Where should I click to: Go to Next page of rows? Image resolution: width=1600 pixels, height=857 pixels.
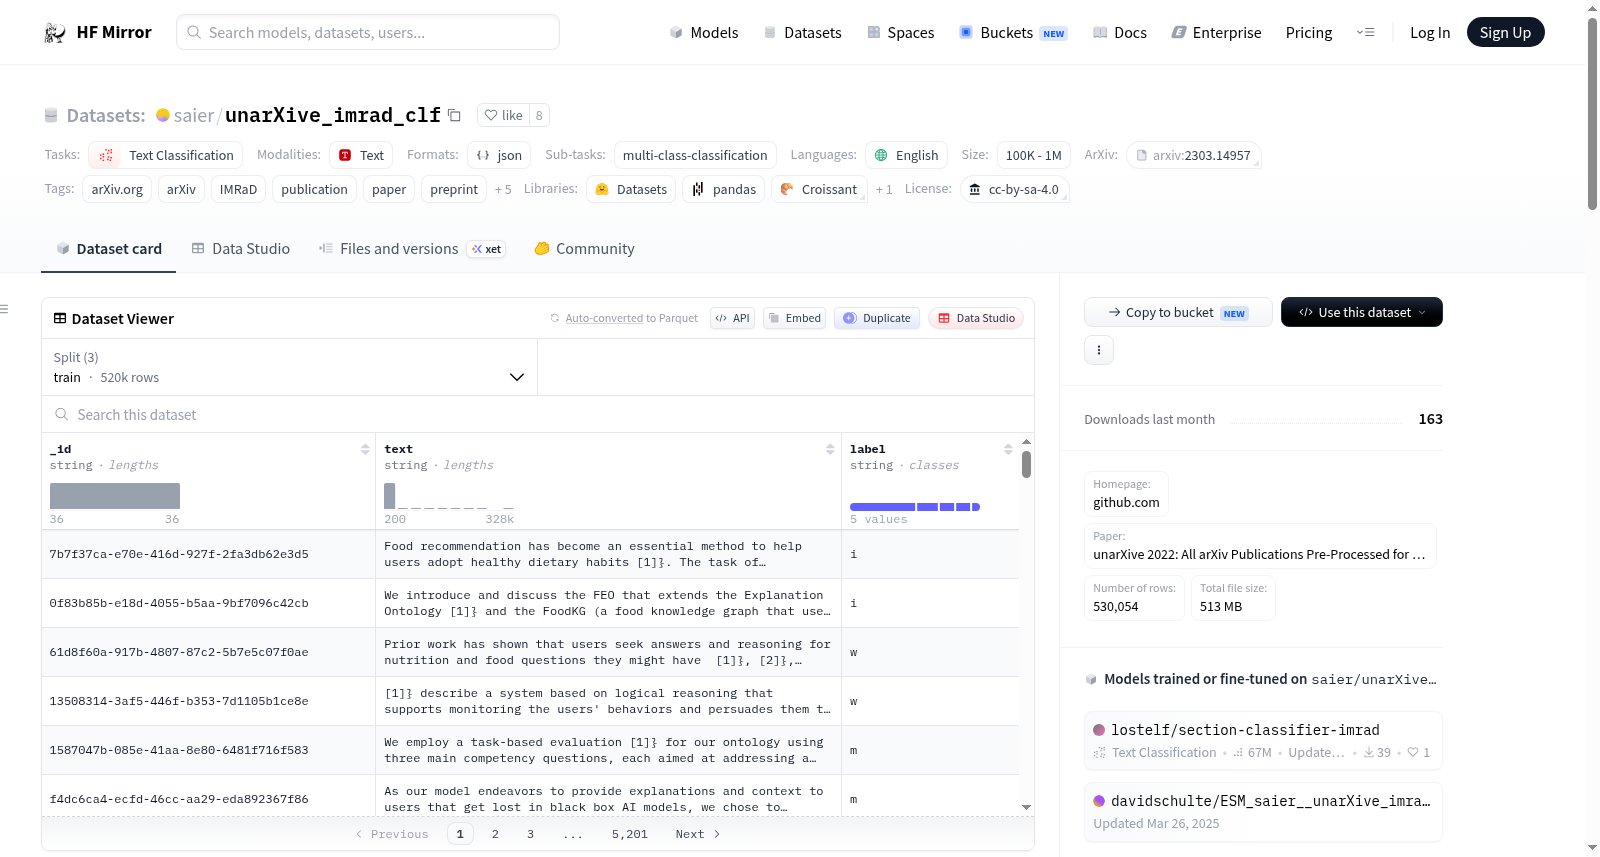click(698, 834)
